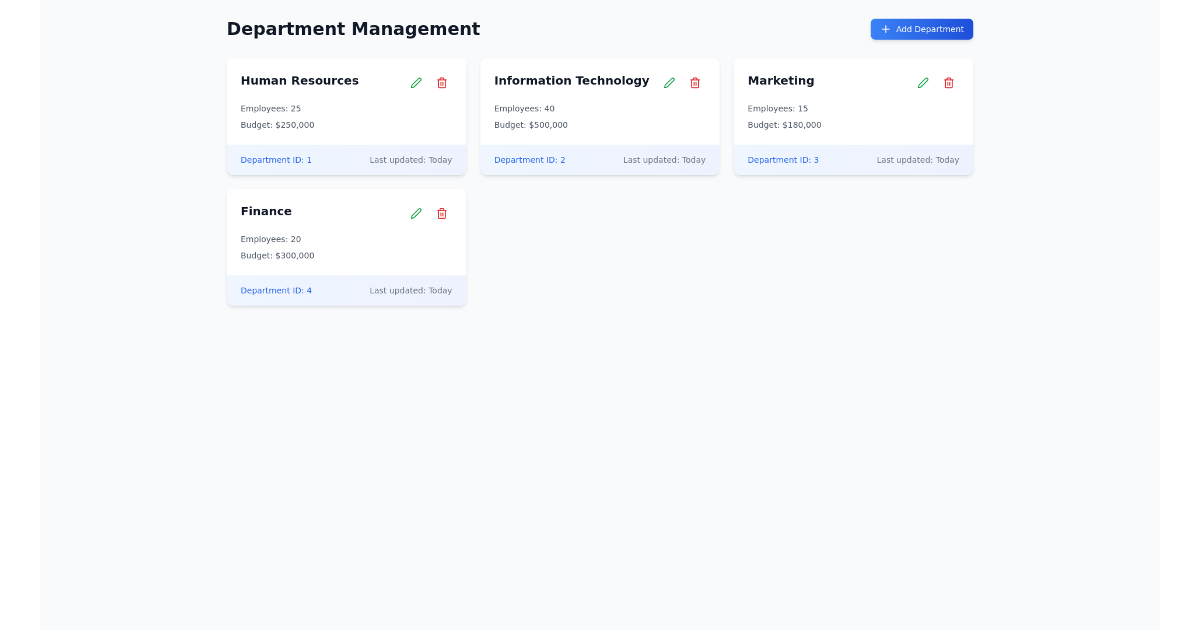Image resolution: width=1200 pixels, height=630 pixels.
Task: Click the edit pencil icon for Human Resources
Action: tap(416, 83)
